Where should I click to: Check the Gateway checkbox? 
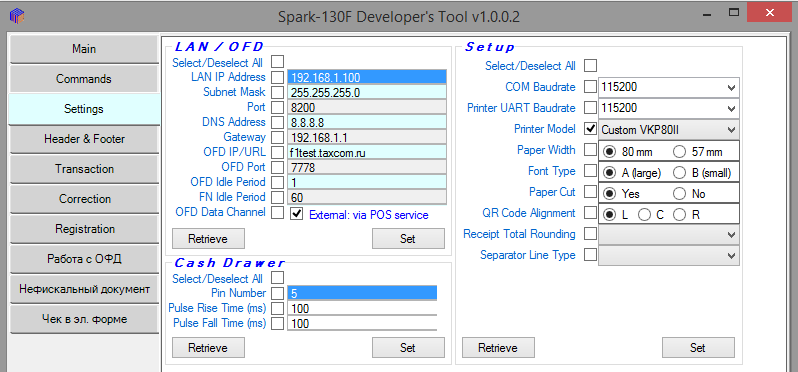pos(277,137)
